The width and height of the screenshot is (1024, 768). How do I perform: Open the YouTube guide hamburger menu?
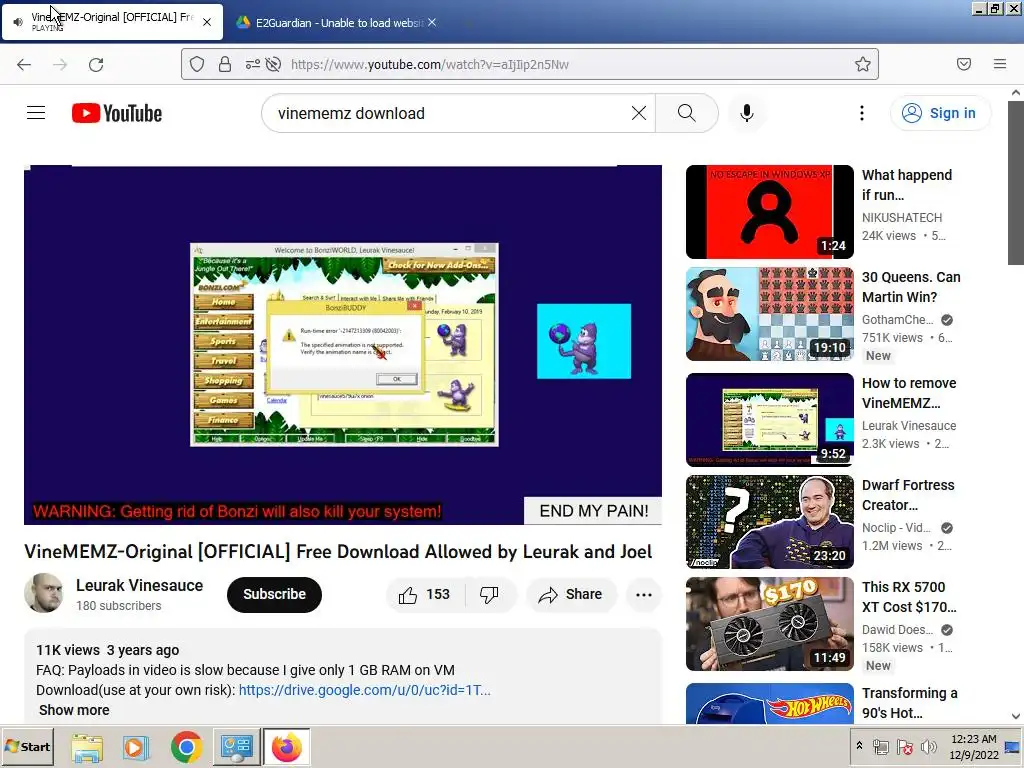[36, 113]
